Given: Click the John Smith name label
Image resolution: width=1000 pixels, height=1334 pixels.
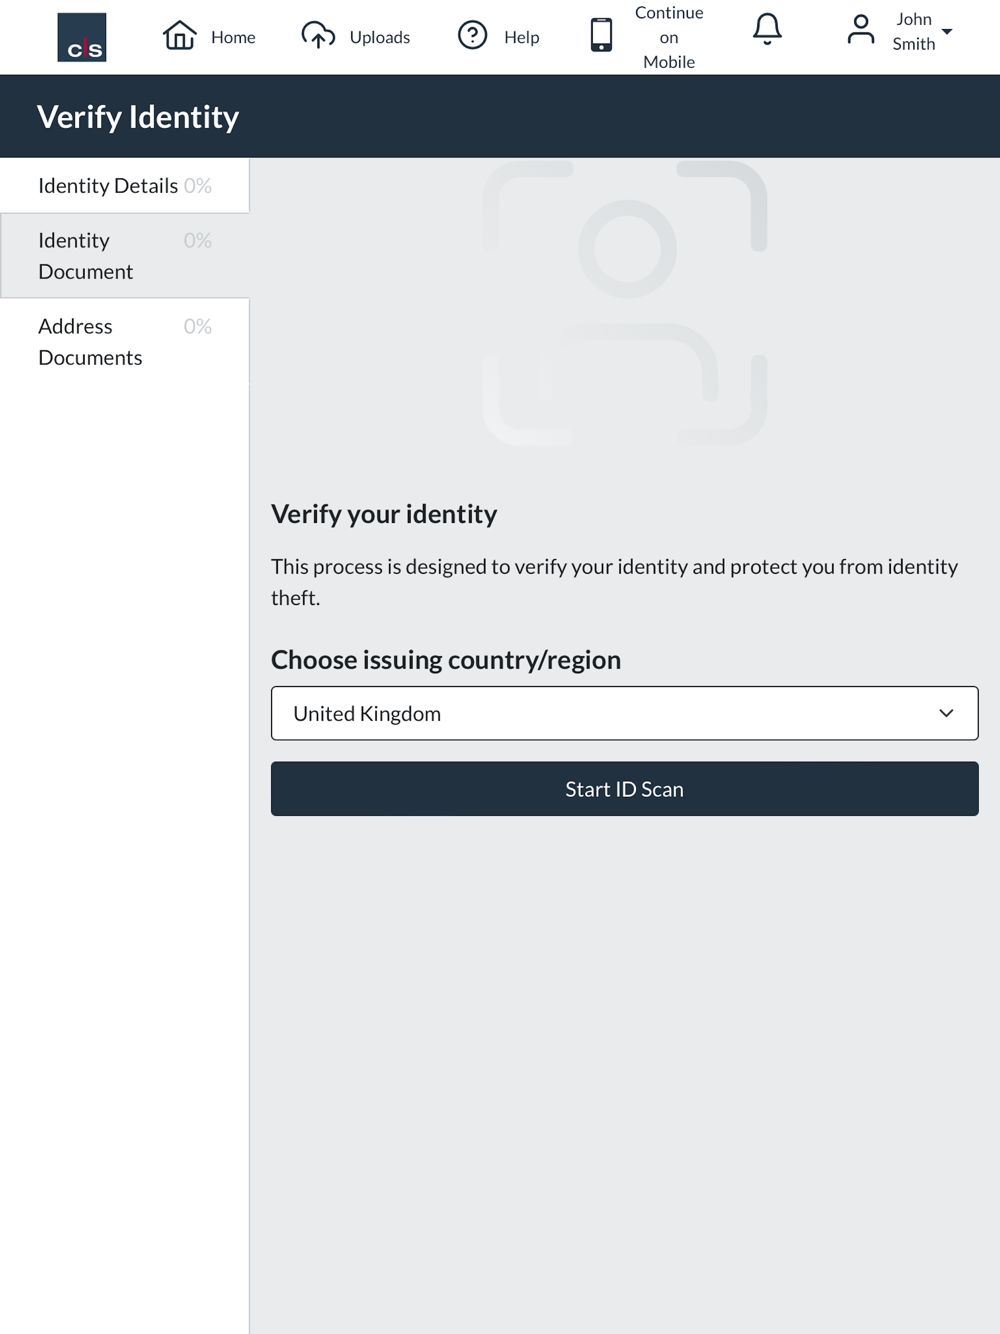Looking at the screenshot, I should (x=913, y=31).
